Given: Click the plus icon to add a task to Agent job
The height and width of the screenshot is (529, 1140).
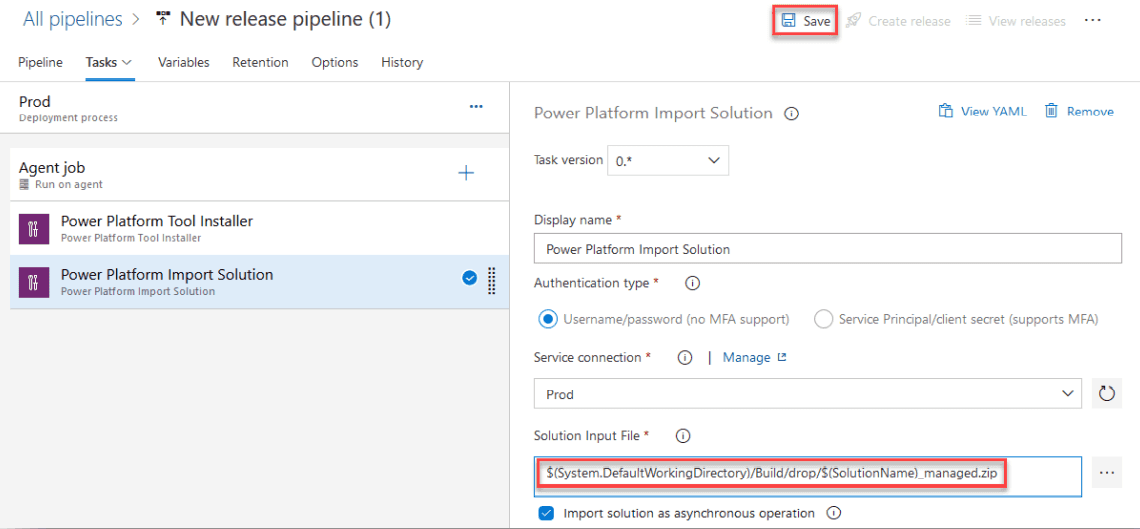Looking at the screenshot, I should click(x=466, y=173).
